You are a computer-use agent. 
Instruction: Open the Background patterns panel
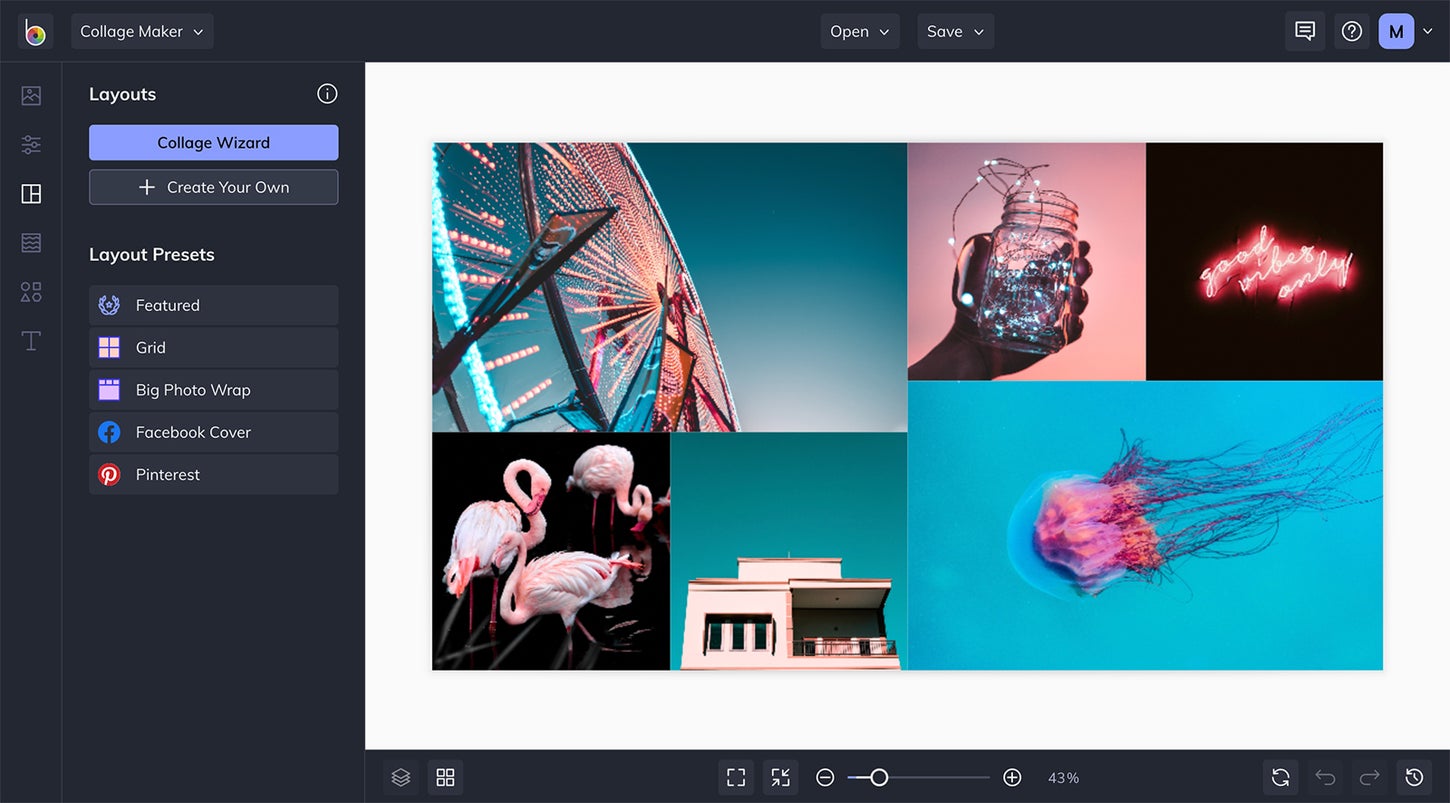[30, 242]
